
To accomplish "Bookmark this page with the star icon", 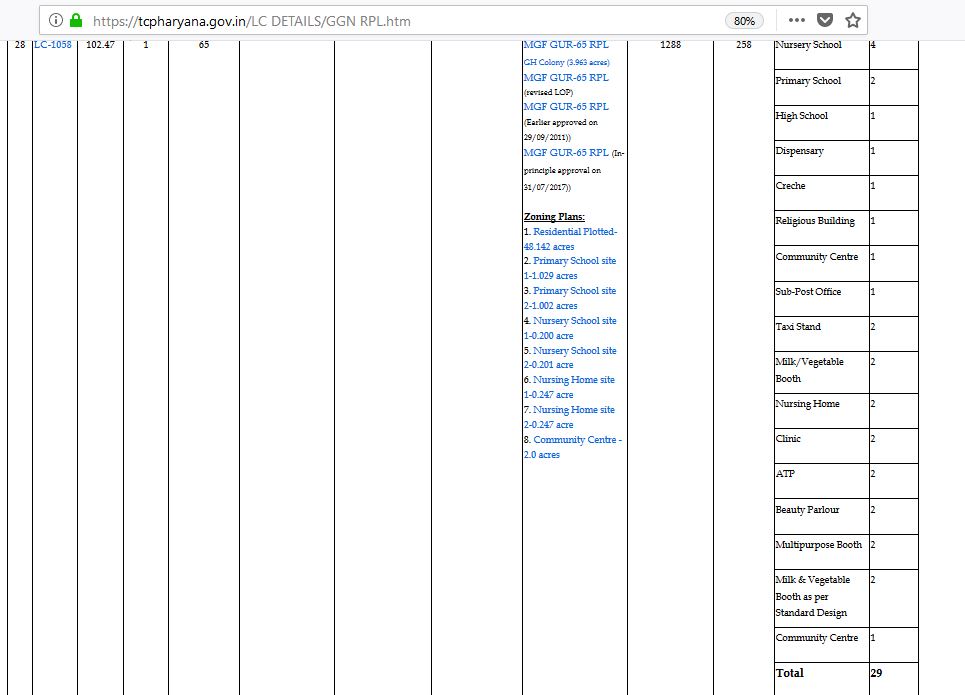I will (852, 20).
